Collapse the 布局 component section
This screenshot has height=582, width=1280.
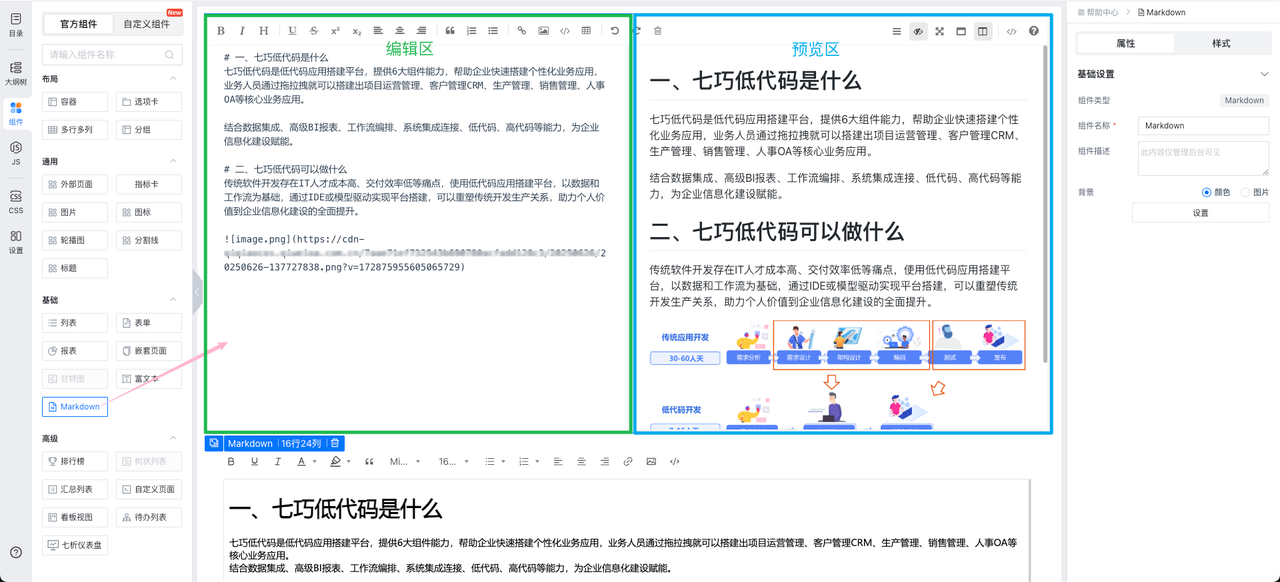coord(173,79)
